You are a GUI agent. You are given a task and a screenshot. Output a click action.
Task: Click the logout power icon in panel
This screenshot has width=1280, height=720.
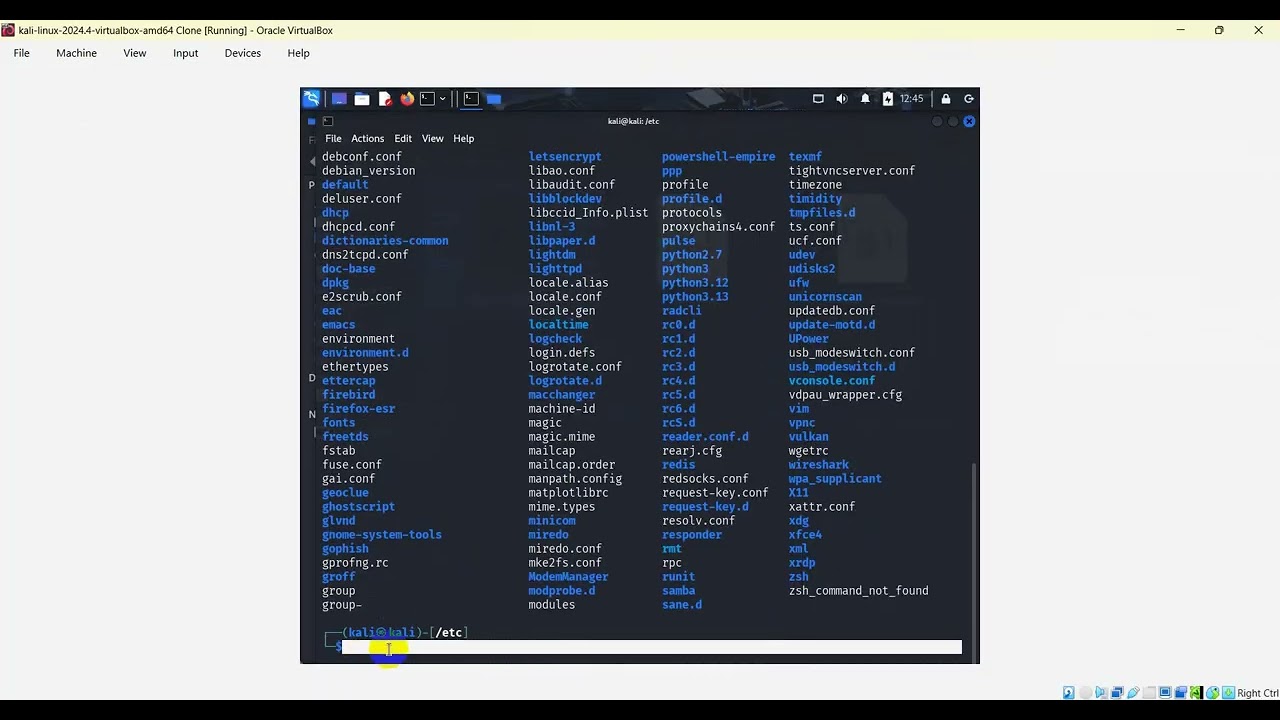pos(968,99)
